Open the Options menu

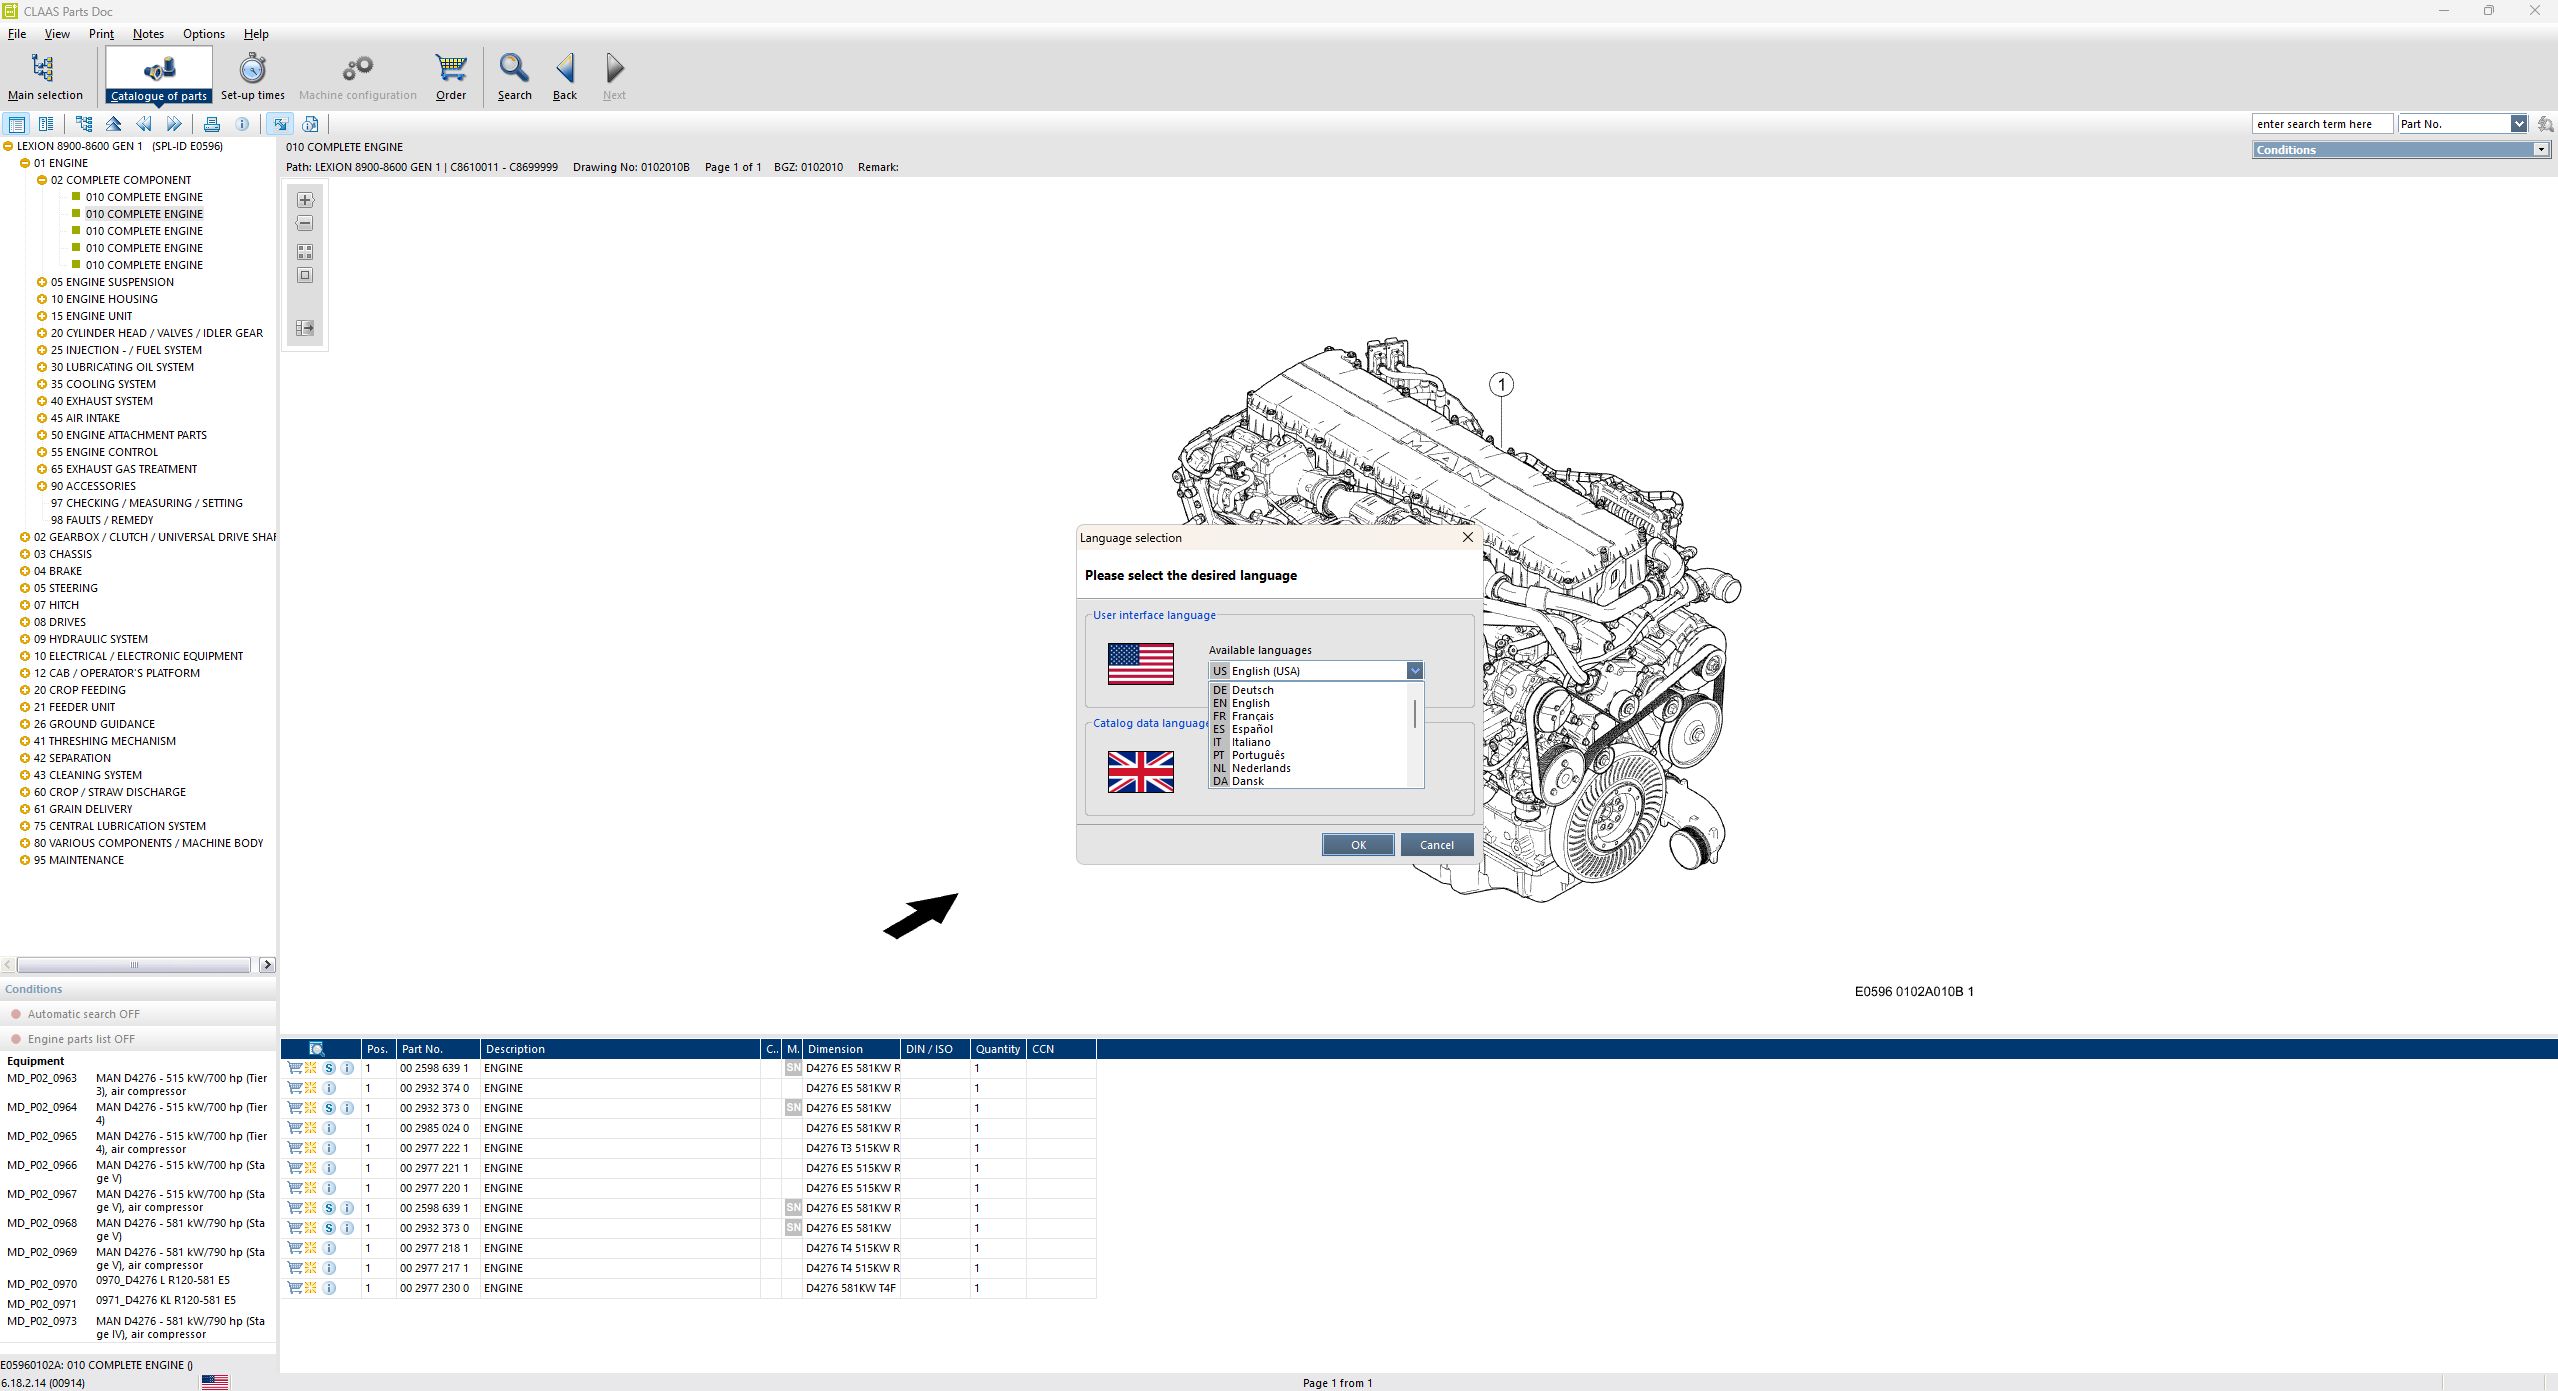(203, 33)
